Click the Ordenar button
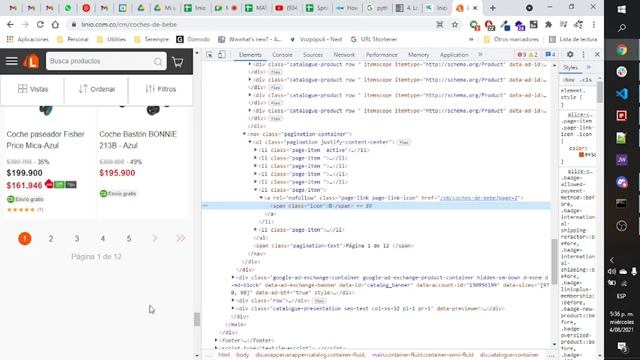This screenshot has width=640, height=360. (97, 89)
